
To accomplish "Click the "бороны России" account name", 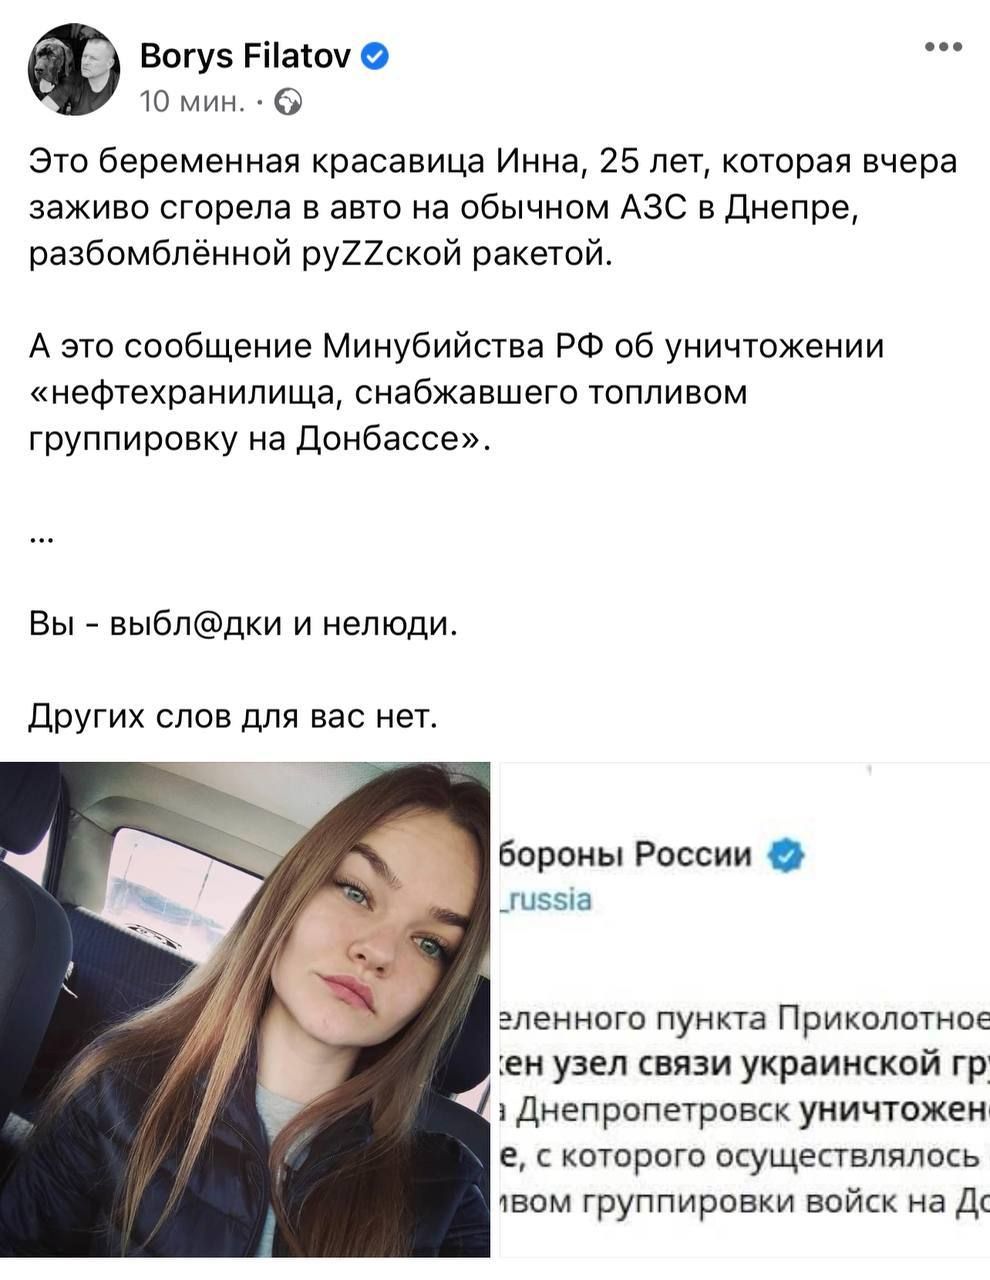I will click(x=625, y=855).
